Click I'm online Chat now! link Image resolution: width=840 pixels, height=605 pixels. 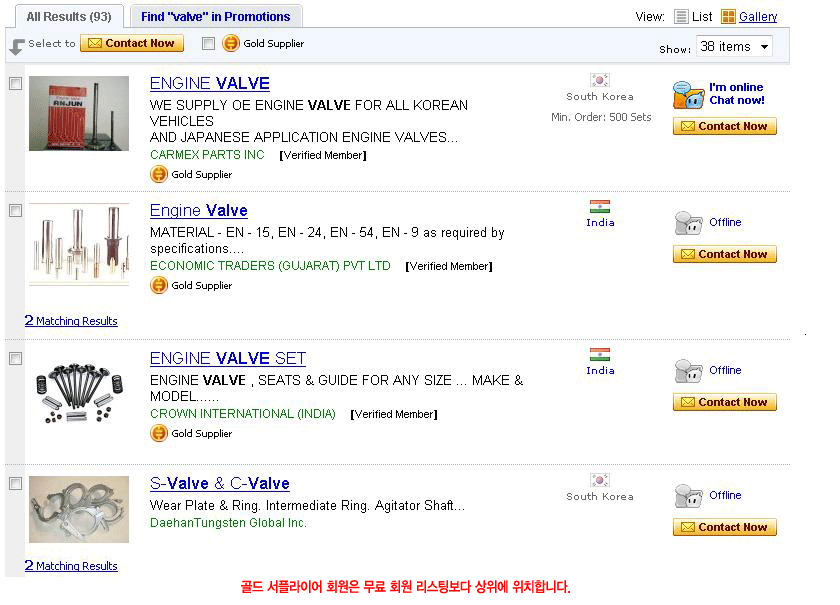point(737,94)
